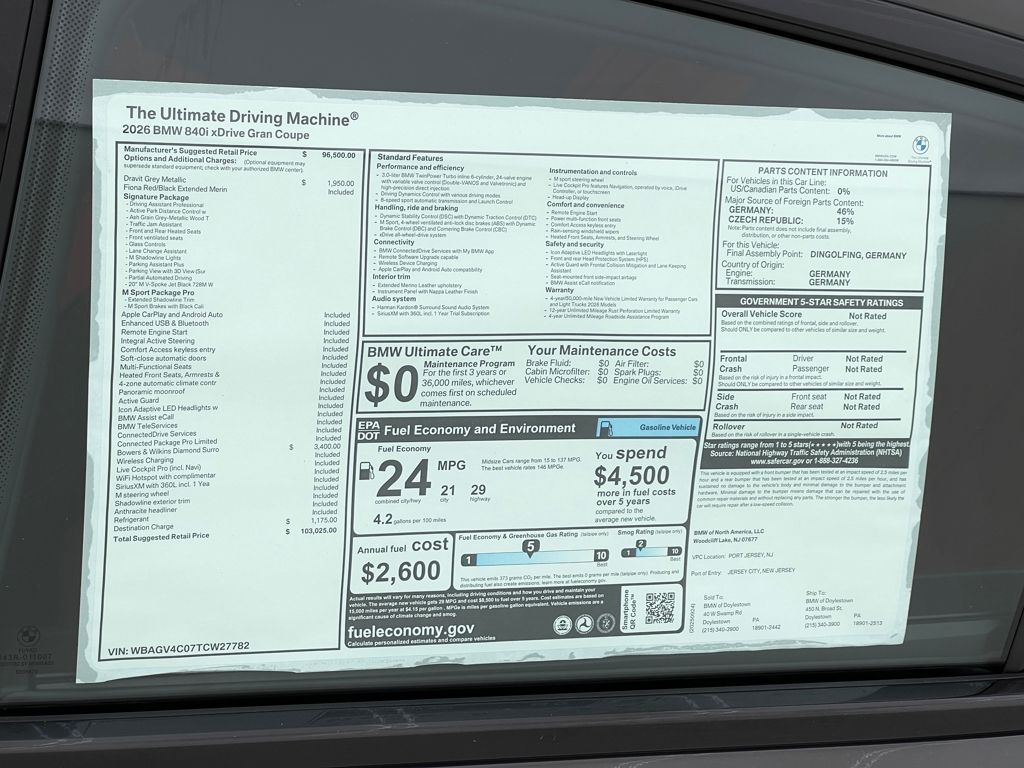Image resolution: width=1024 pixels, height=768 pixels.
Task: Click the CZECH REPUBLIC 15% line
Action: pyautogui.click(x=791, y=221)
